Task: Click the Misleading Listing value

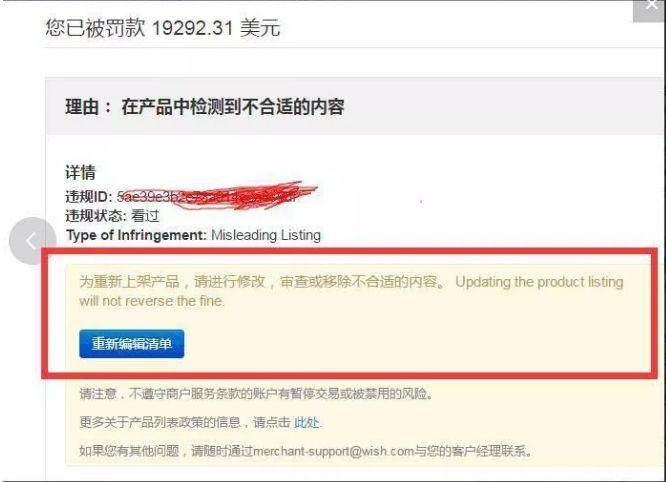Action: click(x=266, y=235)
